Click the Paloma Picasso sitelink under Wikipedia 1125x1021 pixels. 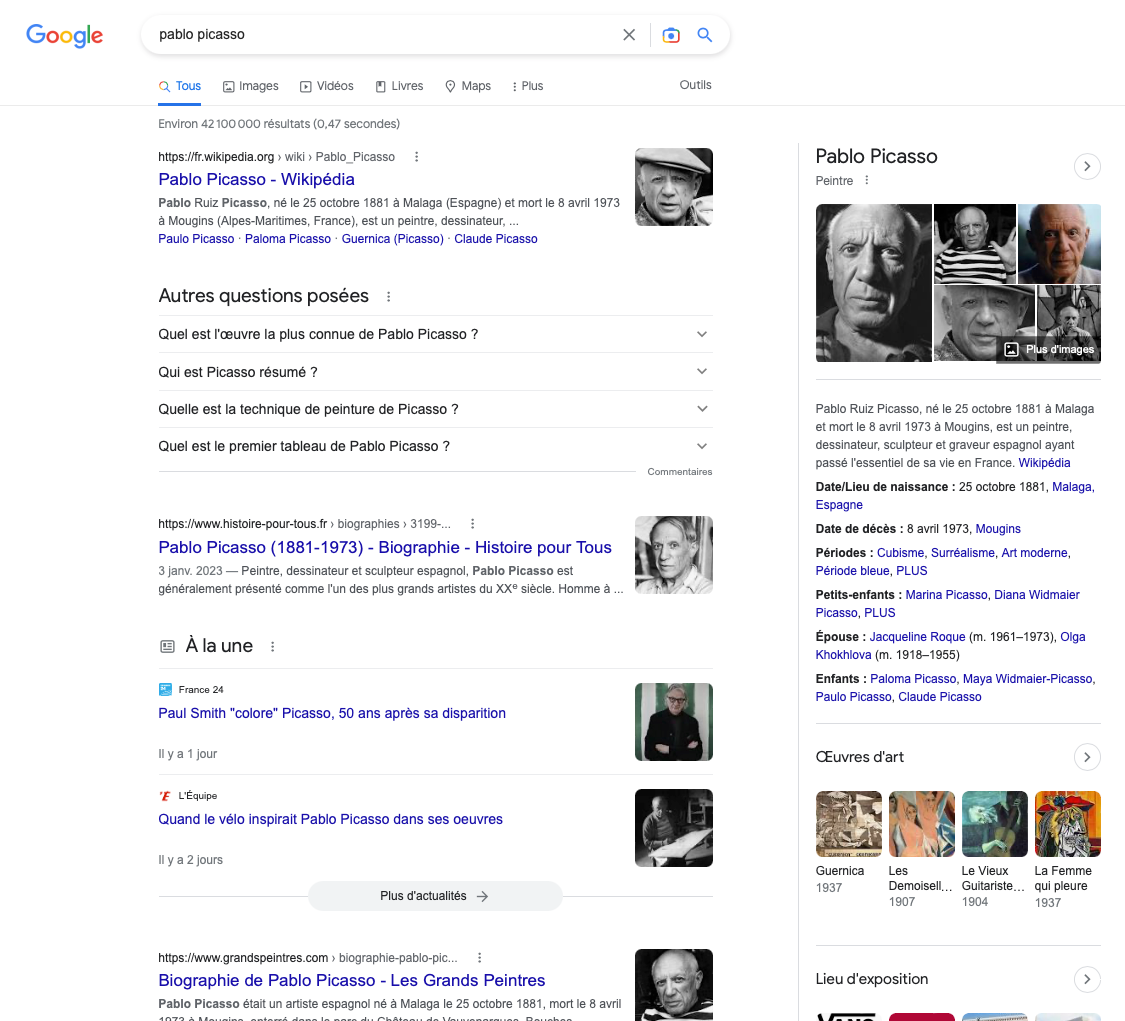click(x=288, y=239)
